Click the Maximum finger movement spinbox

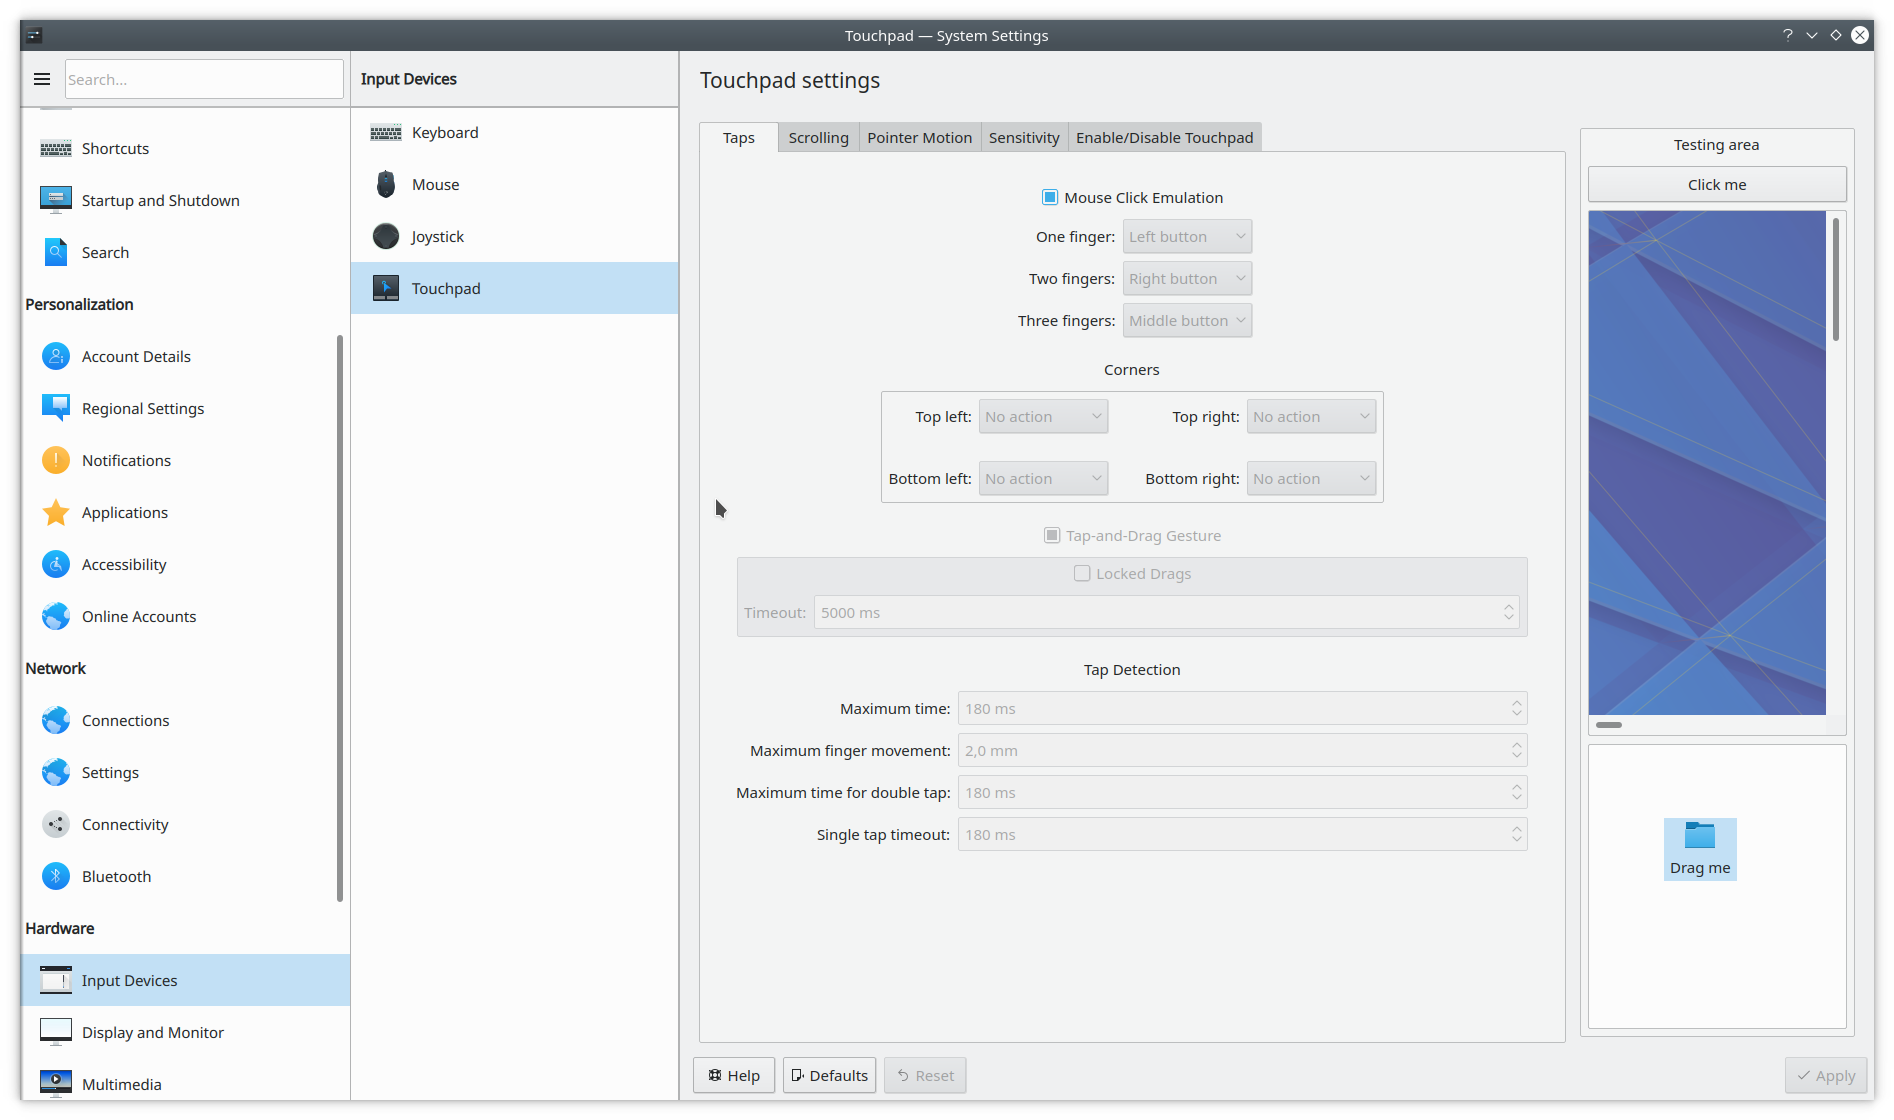pyautogui.click(x=1242, y=751)
